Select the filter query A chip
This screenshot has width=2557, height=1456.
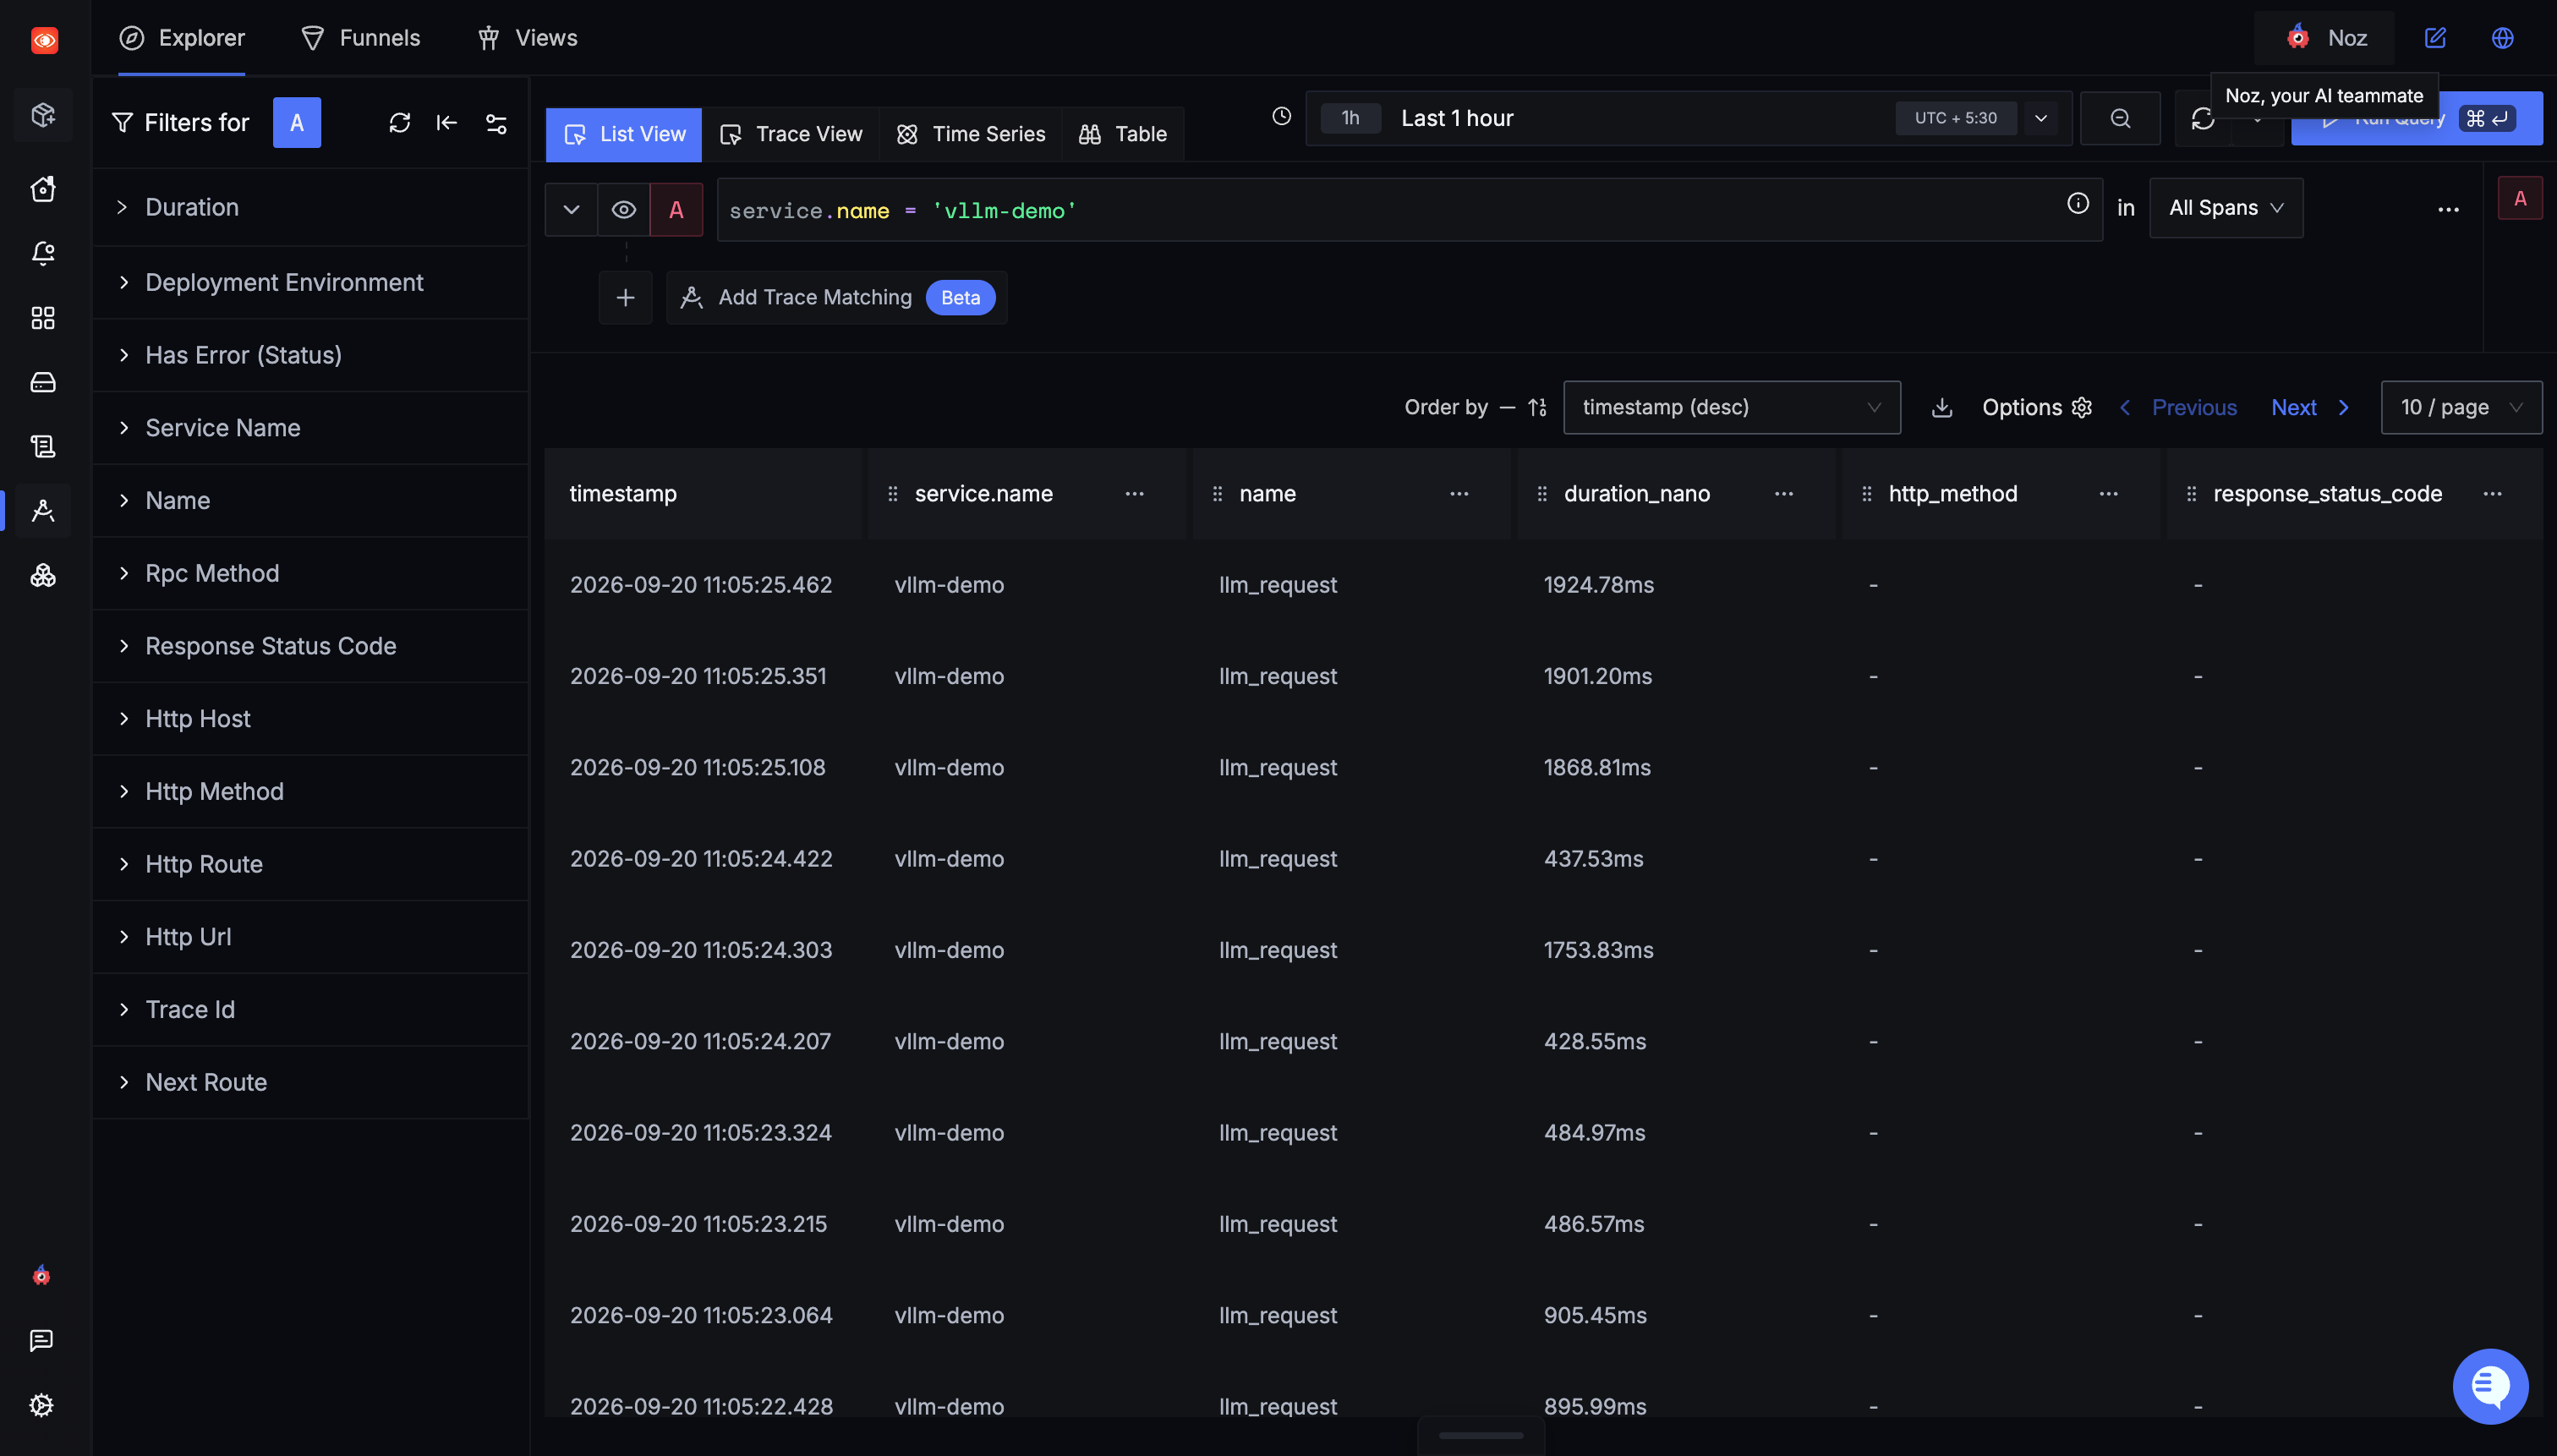click(x=297, y=123)
